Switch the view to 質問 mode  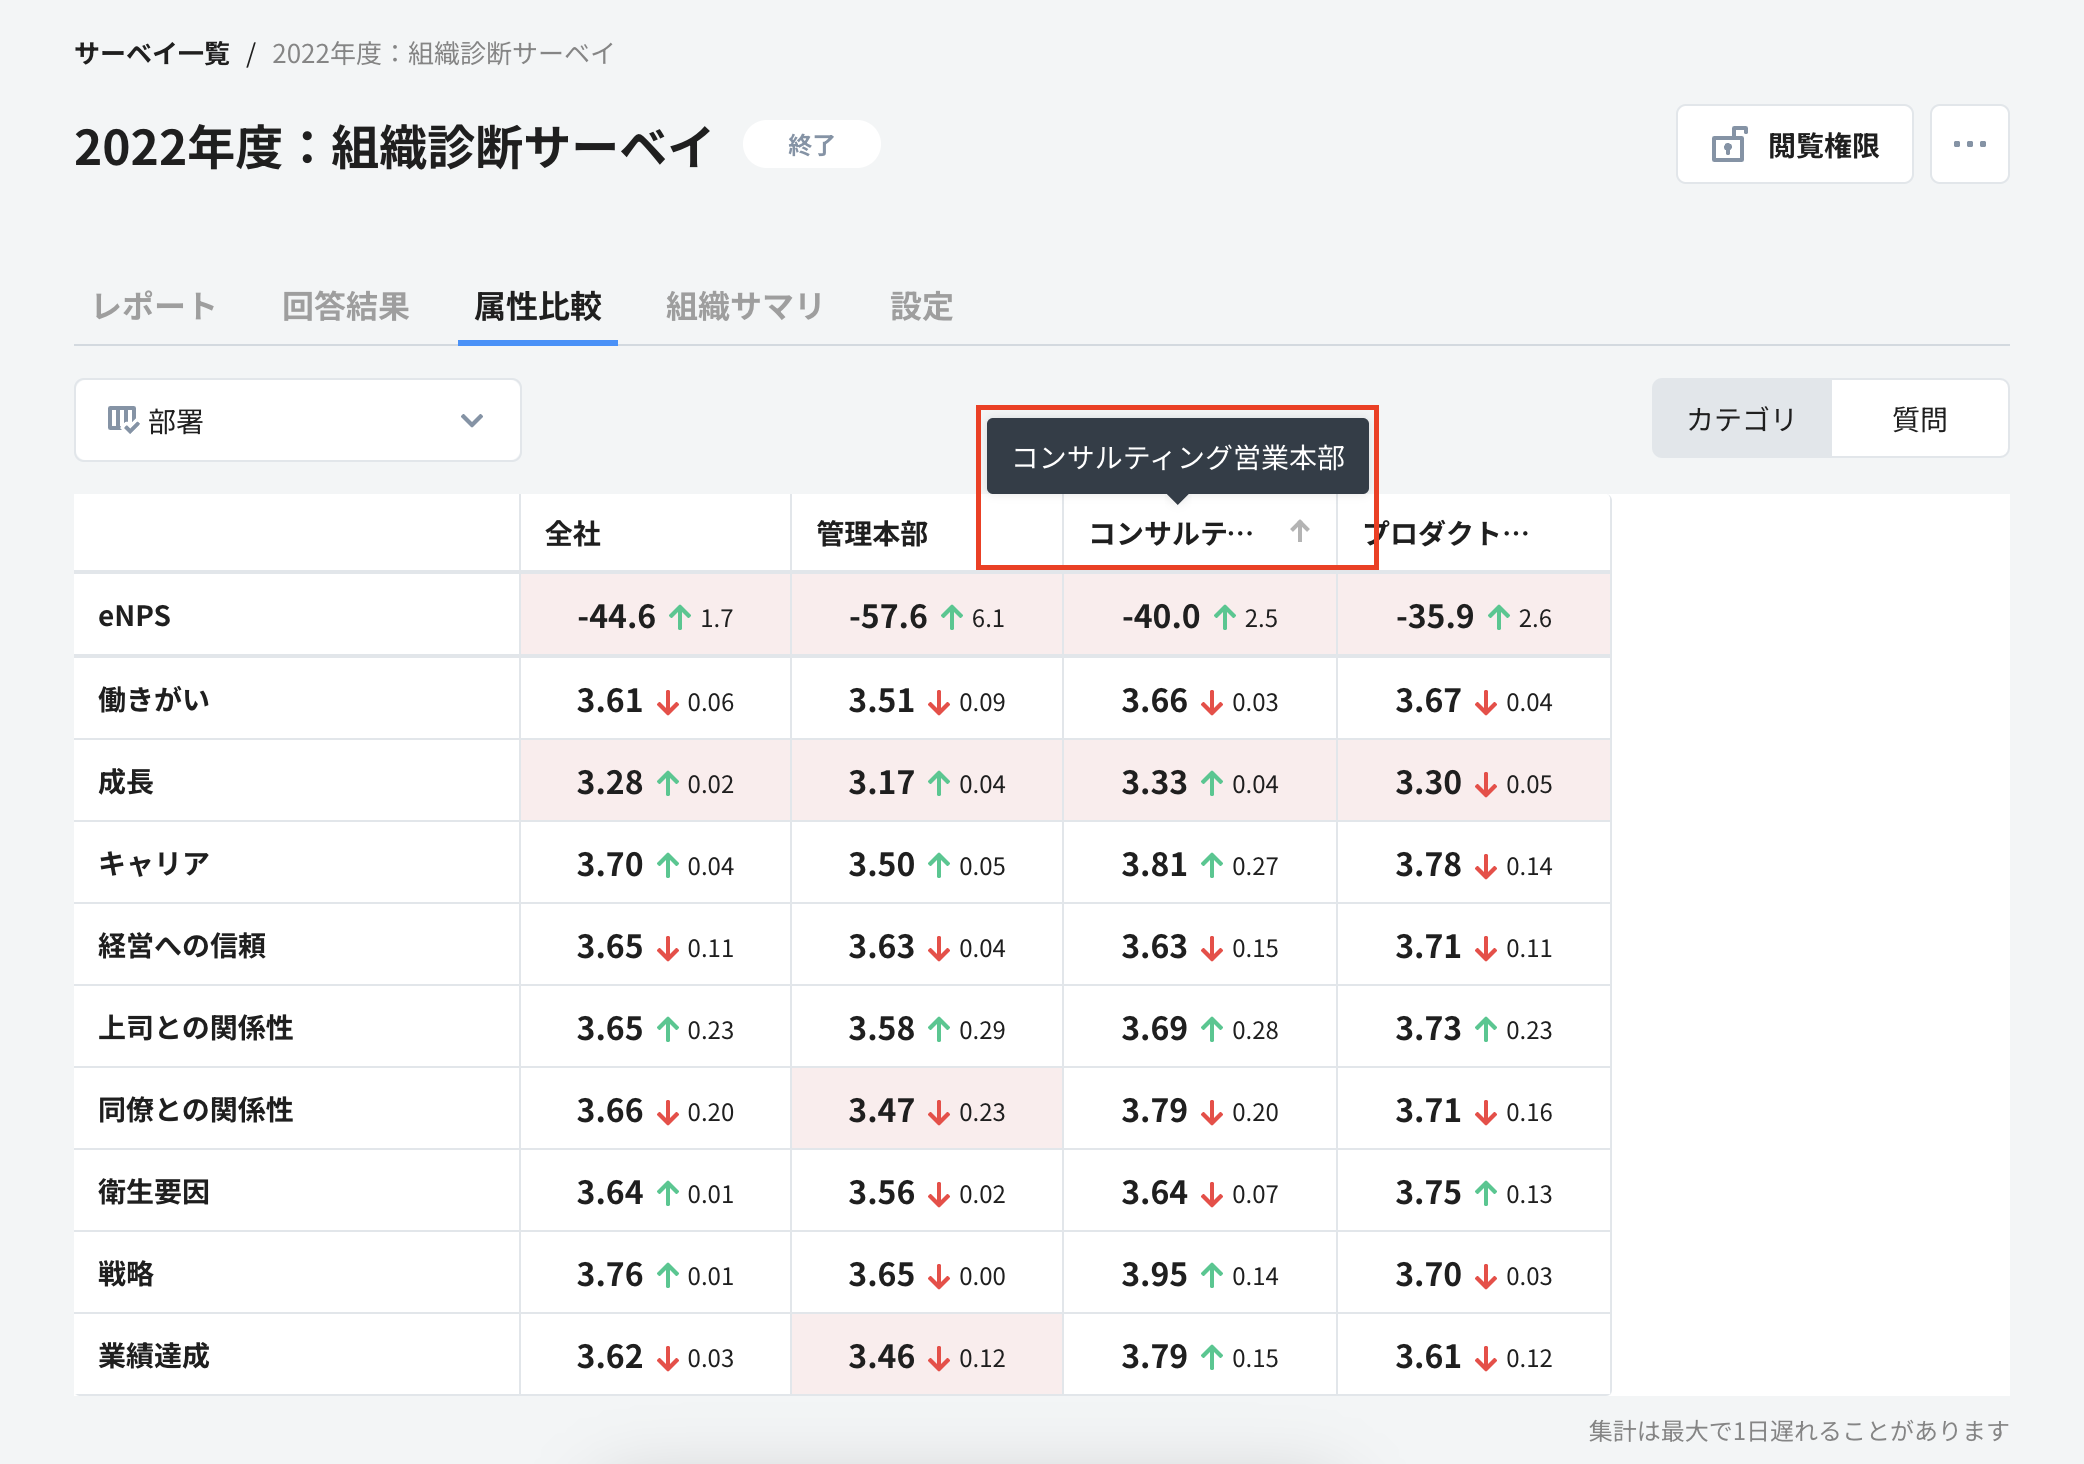1919,419
